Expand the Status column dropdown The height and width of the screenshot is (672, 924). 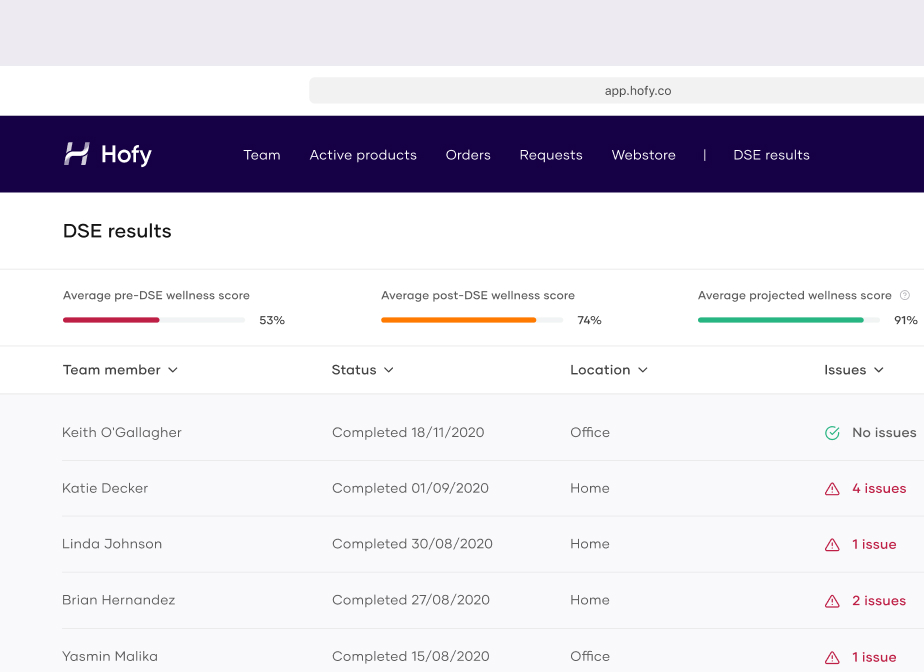tap(389, 370)
